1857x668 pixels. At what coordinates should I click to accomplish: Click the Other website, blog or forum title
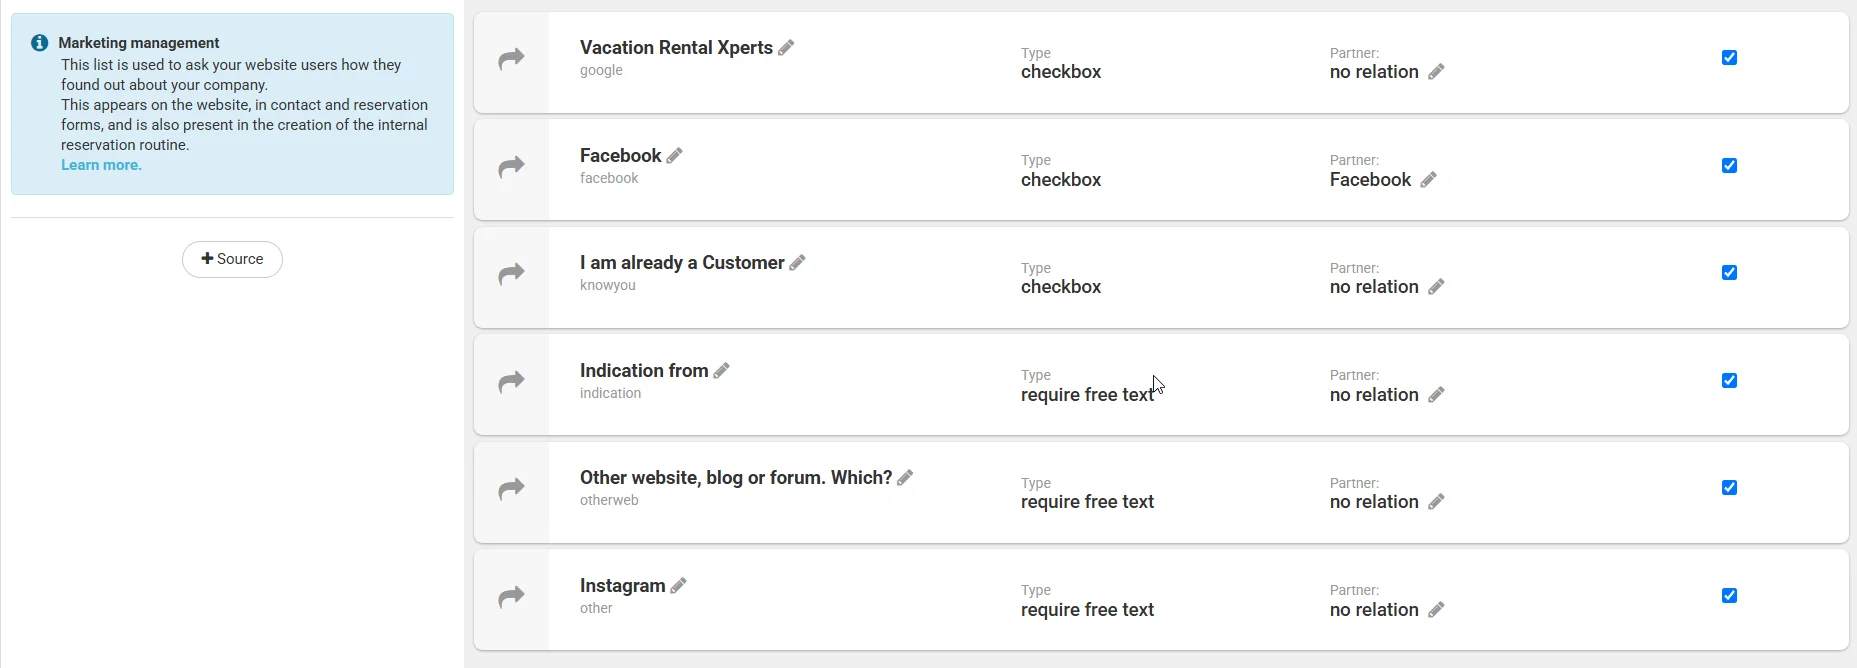(x=735, y=478)
